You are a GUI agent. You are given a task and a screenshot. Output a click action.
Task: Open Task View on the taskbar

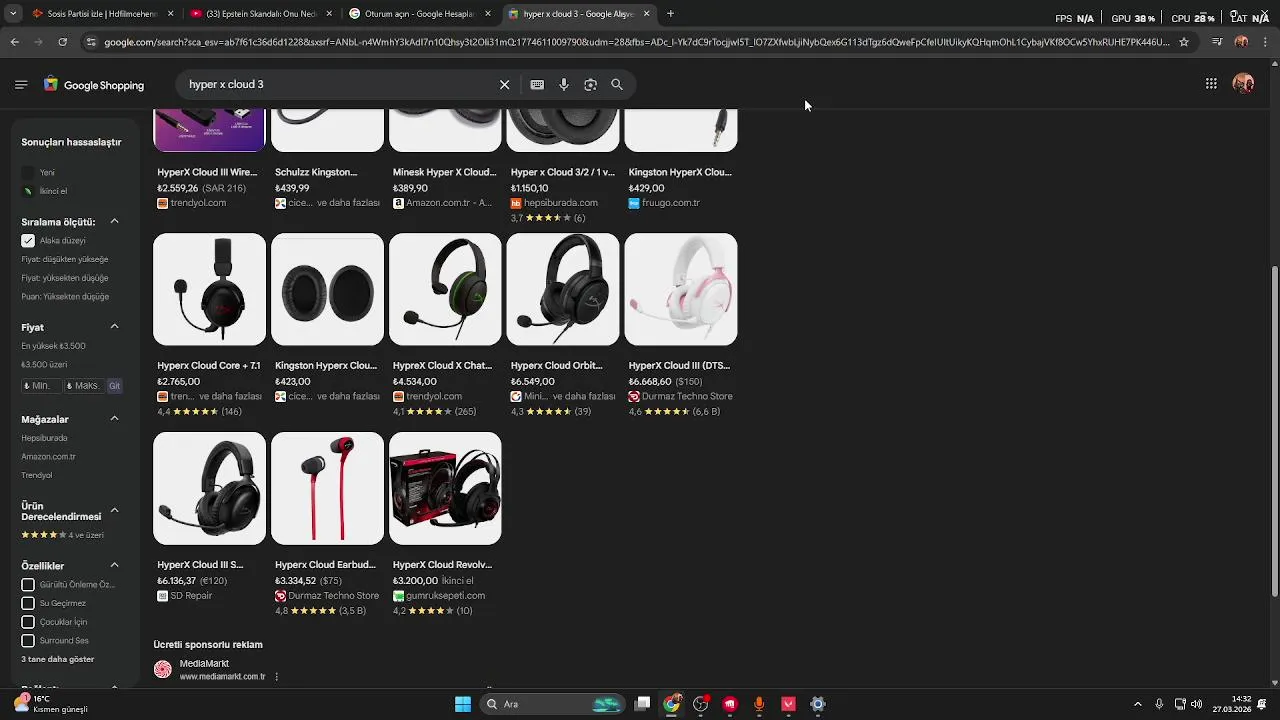pyautogui.click(x=643, y=704)
